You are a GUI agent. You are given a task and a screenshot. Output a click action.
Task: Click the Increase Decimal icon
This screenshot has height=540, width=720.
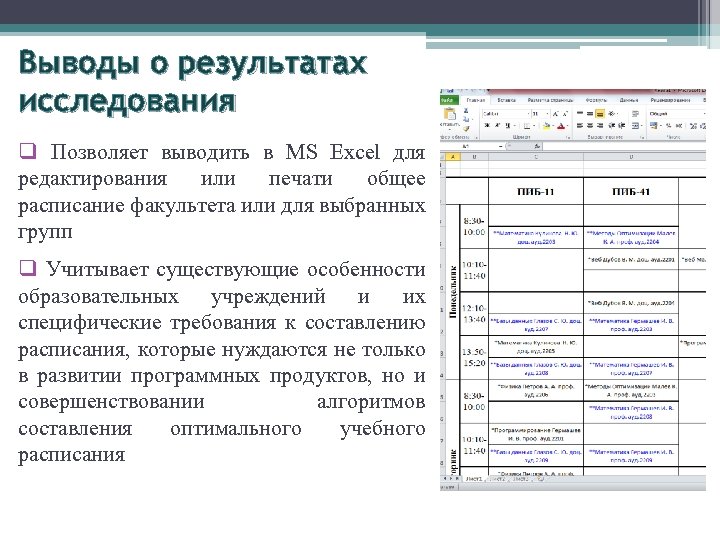pos(693,125)
